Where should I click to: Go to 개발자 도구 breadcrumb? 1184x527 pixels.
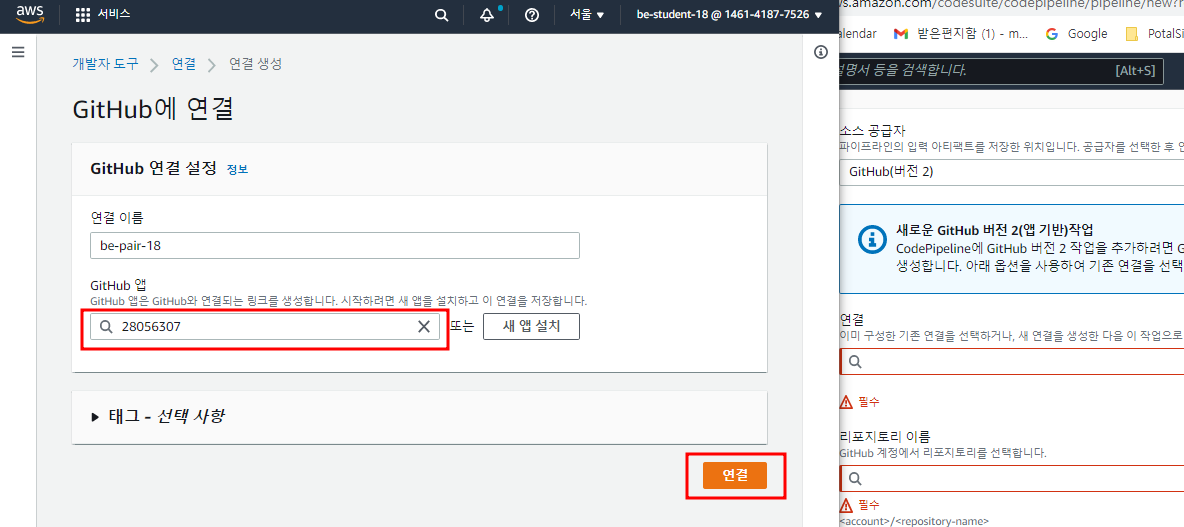tap(105, 64)
